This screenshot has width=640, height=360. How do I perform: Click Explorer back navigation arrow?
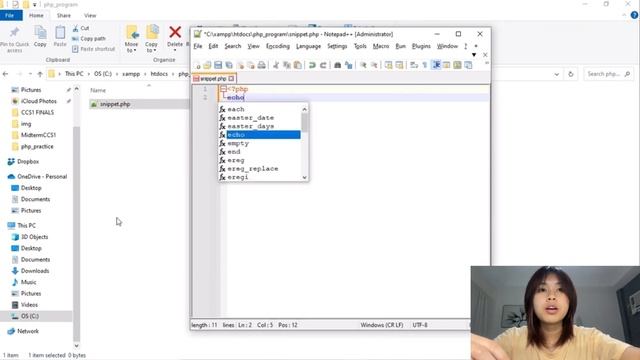(5, 74)
